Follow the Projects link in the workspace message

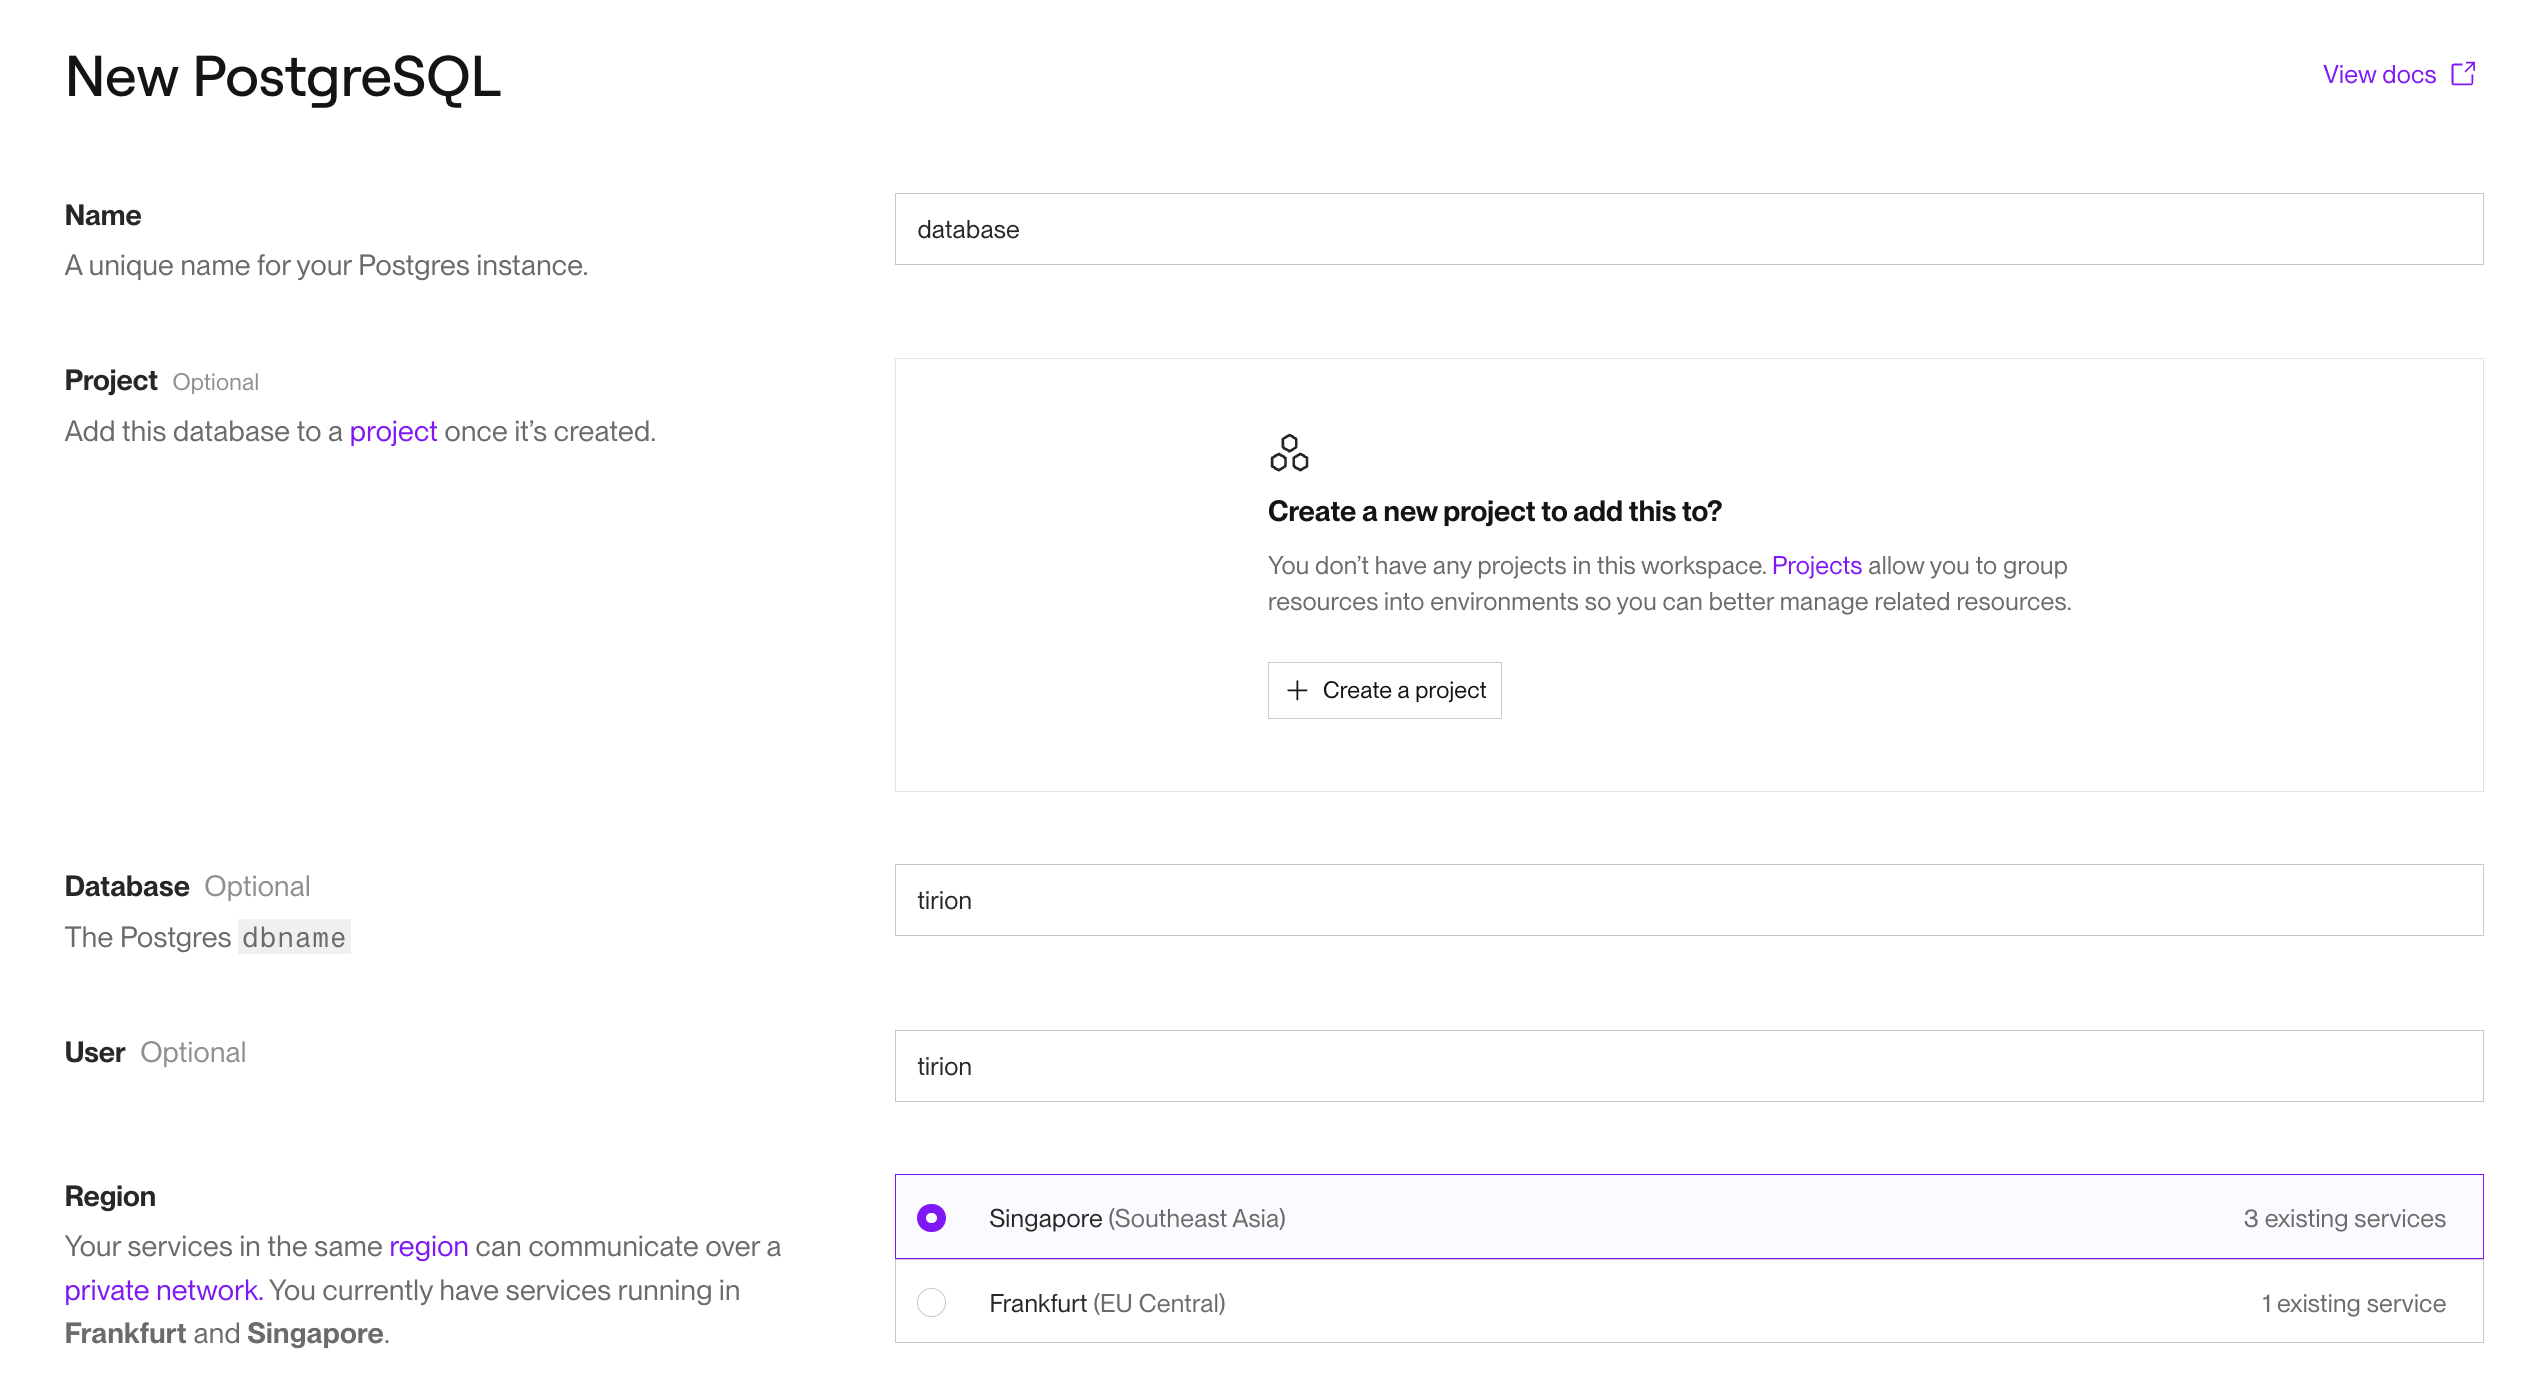pos(1816,566)
